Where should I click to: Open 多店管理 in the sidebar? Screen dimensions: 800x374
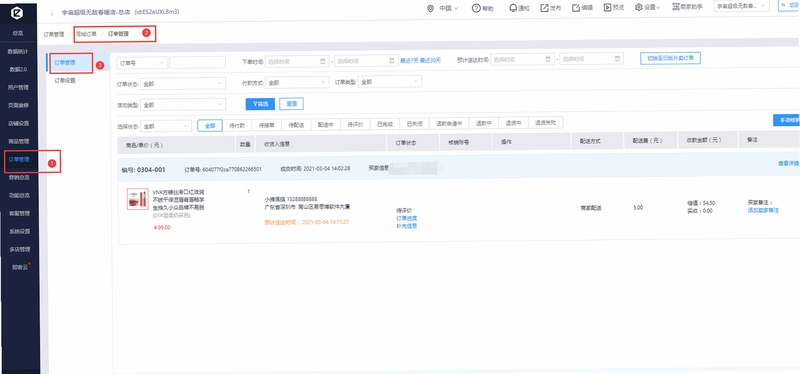pos(19,250)
